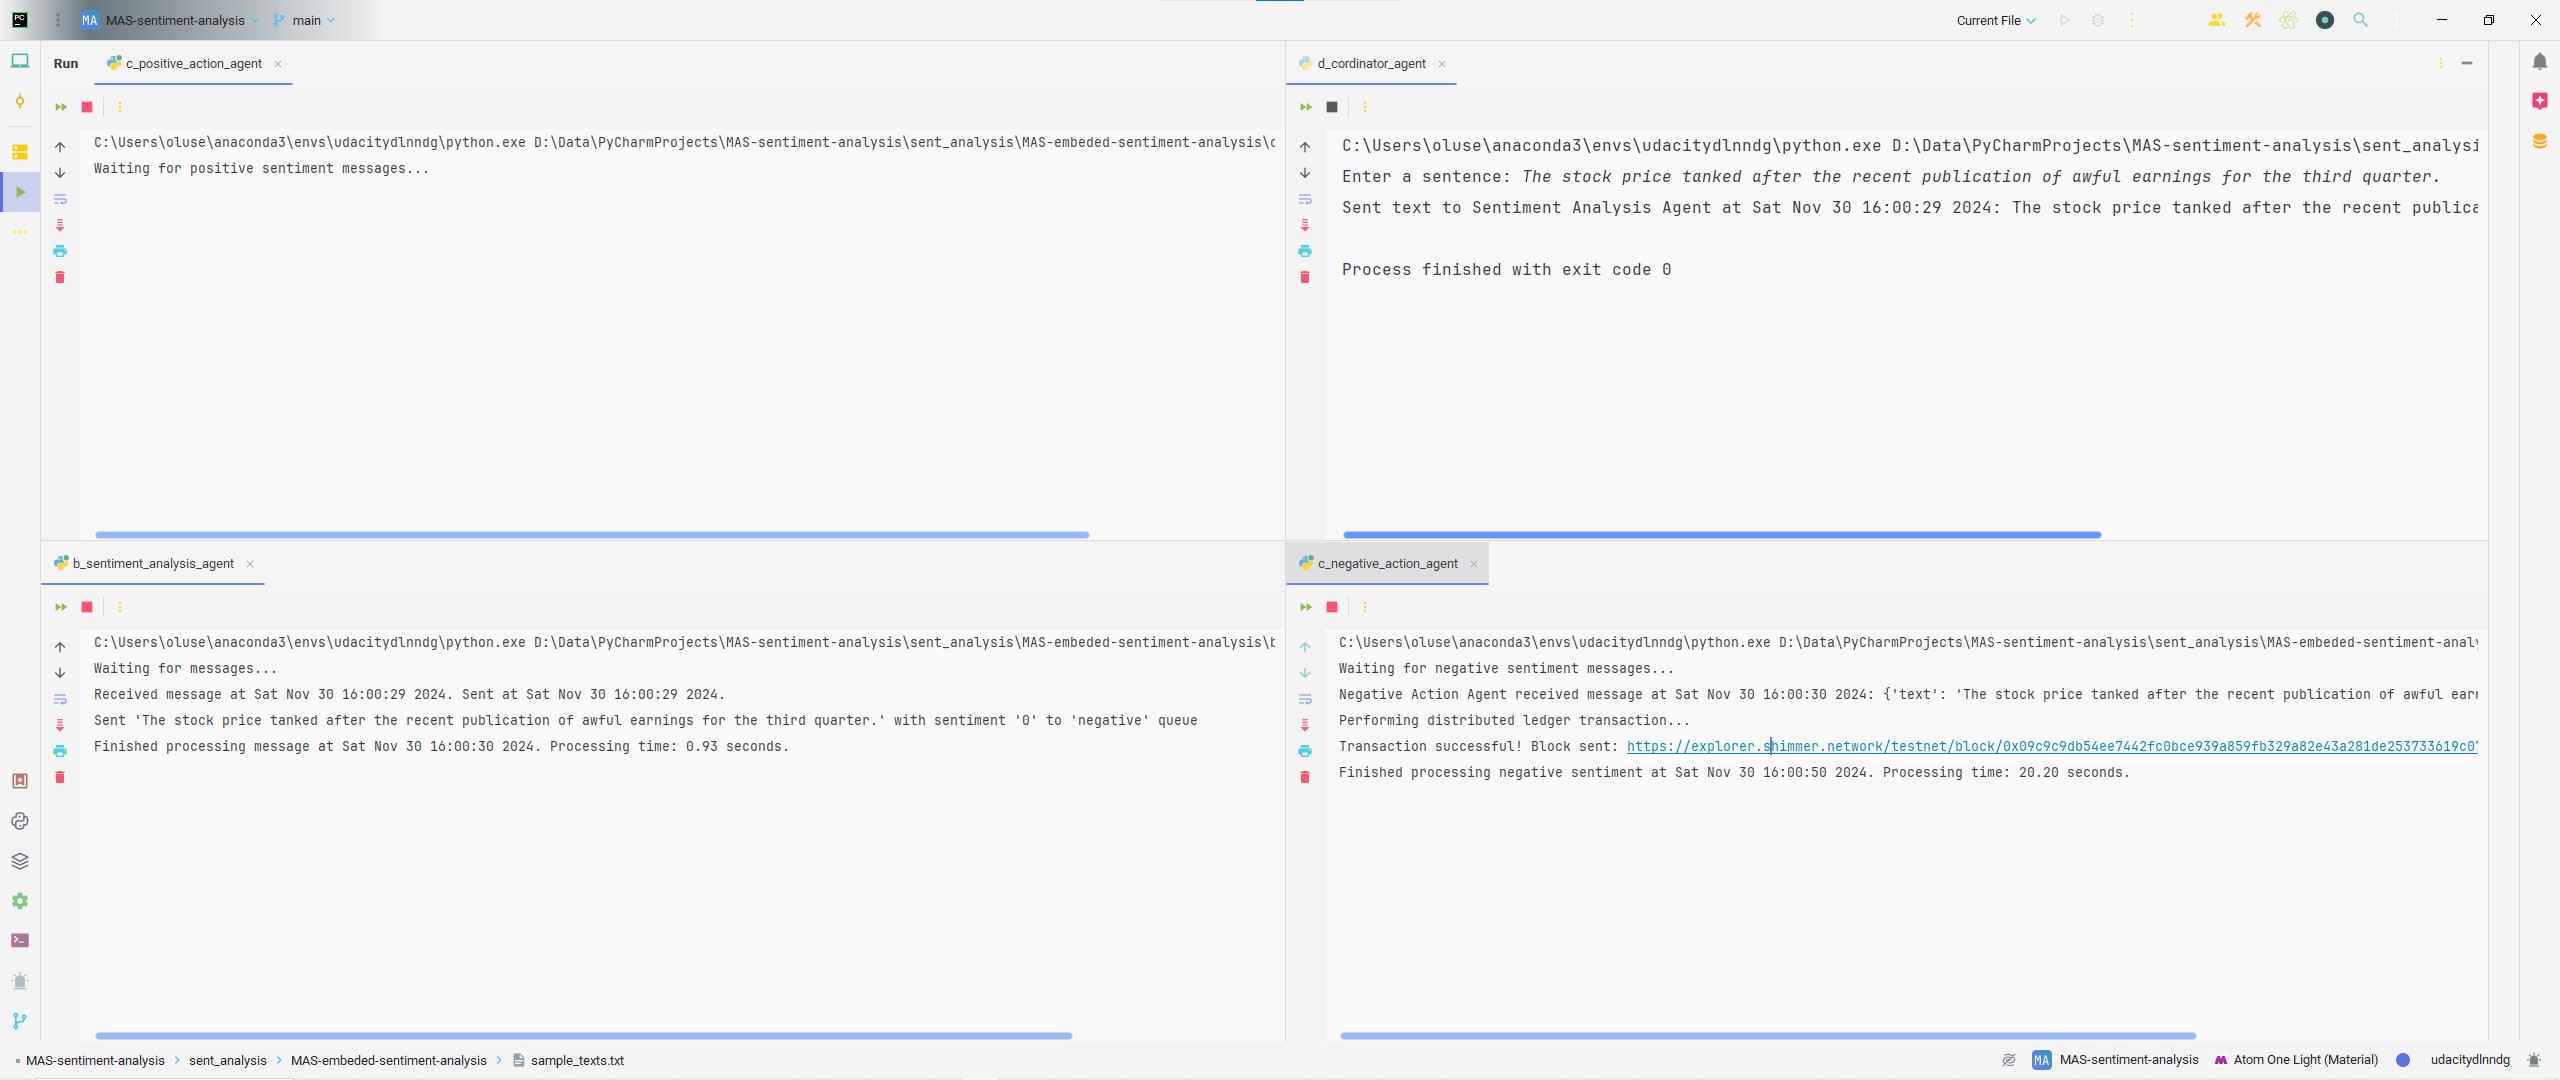Print the c_negative_action_agent console output
Screen dimensions: 2560x1080
point(1305,751)
